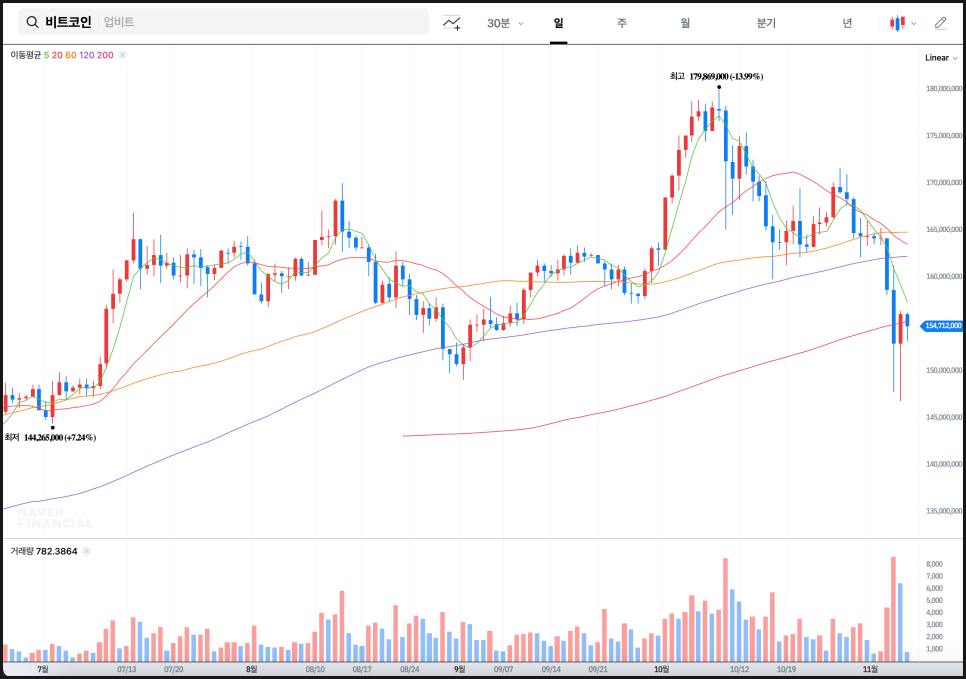Click the candlestick chart type icon
Screen dimensions: 966x679
point(898,22)
